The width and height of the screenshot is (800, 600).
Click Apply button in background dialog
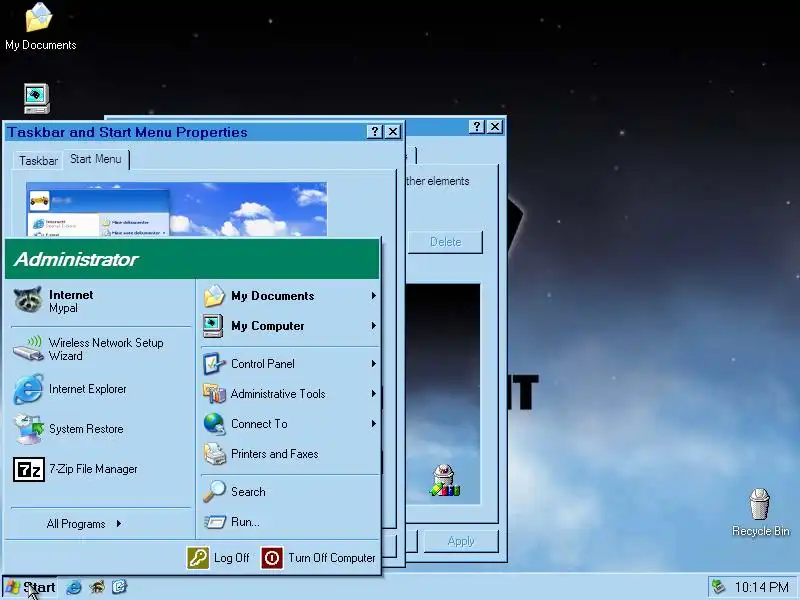[461, 541]
